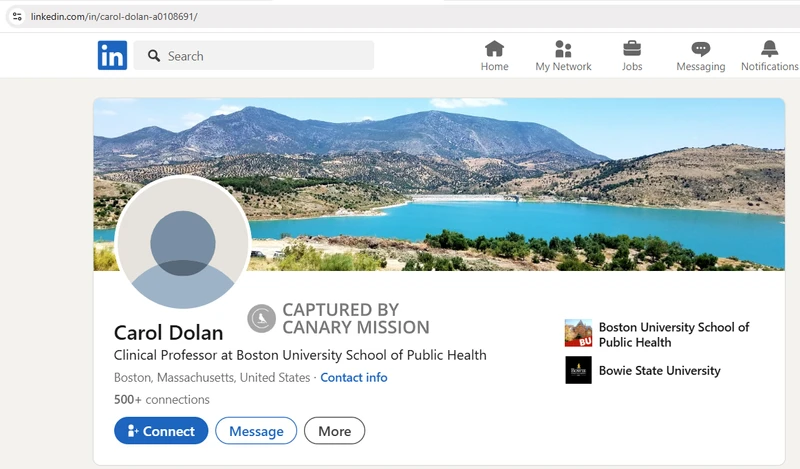
Task: Select the Home nav label
Action: coord(494,66)
